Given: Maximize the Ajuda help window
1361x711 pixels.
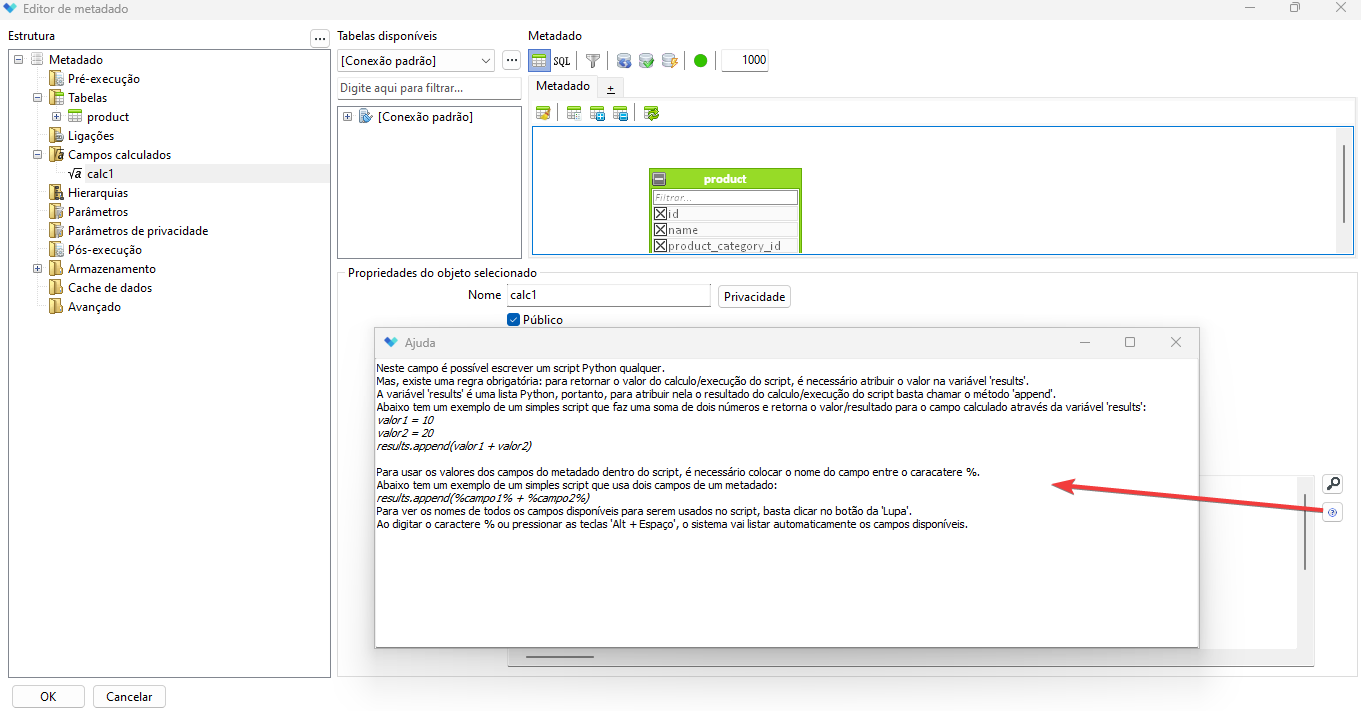Looking at the screenshot, I should click(1130, 342).
